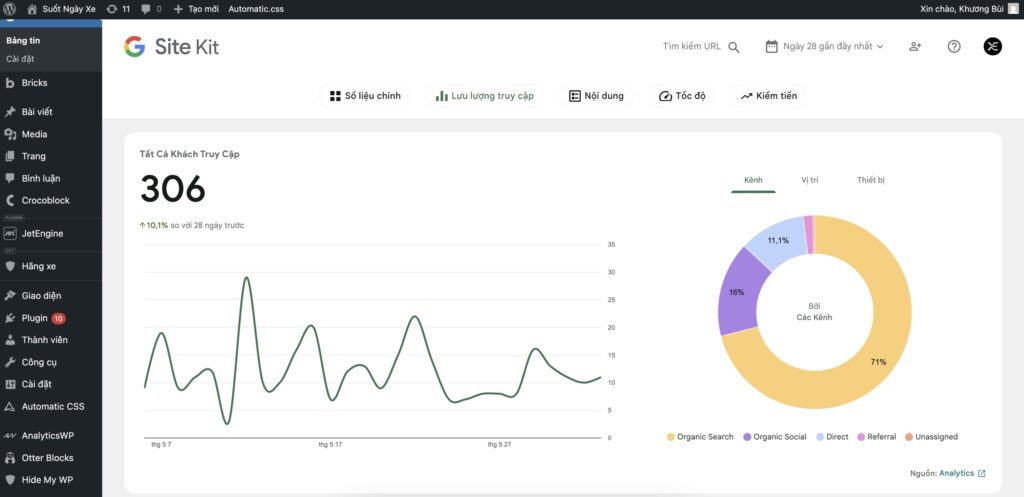Open comments bubble in admin bar
Image resolution: width=1024 pixels, height=497 pixels.
pyautogui.click(x=151, y=9)
